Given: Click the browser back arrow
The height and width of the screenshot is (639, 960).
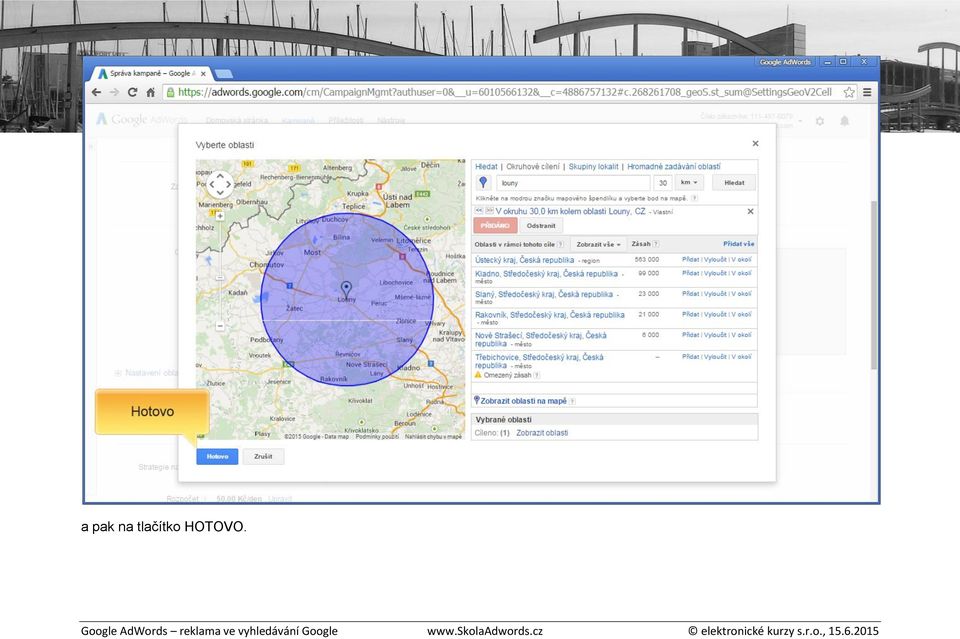Looking at the screenshot, I should [x=96, y=92].
